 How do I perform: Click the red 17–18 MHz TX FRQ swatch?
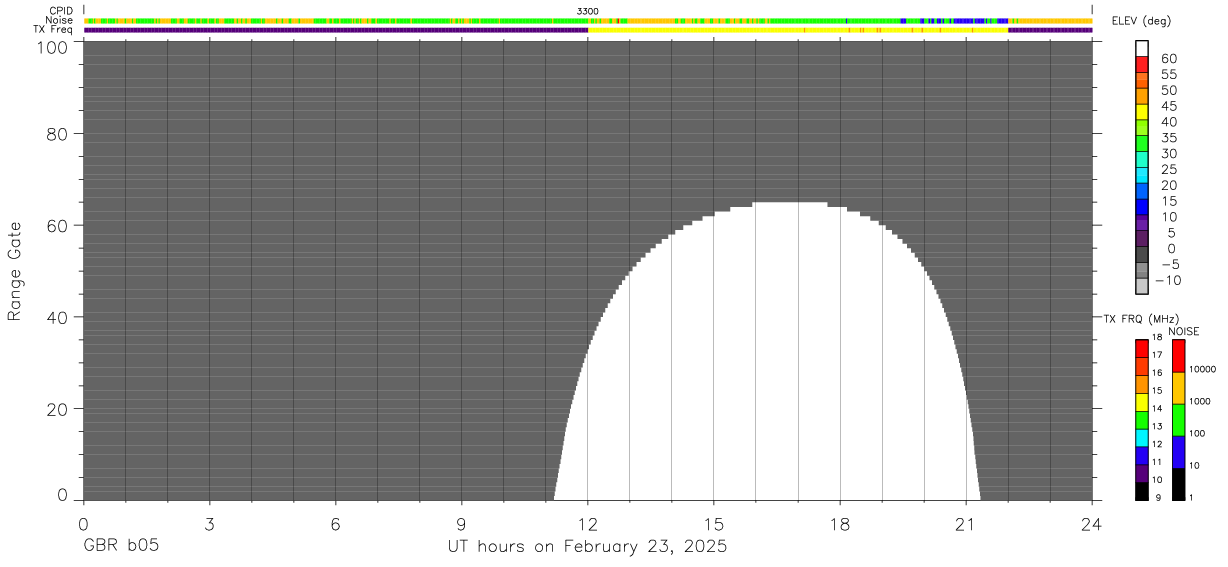pos(1142,349)
